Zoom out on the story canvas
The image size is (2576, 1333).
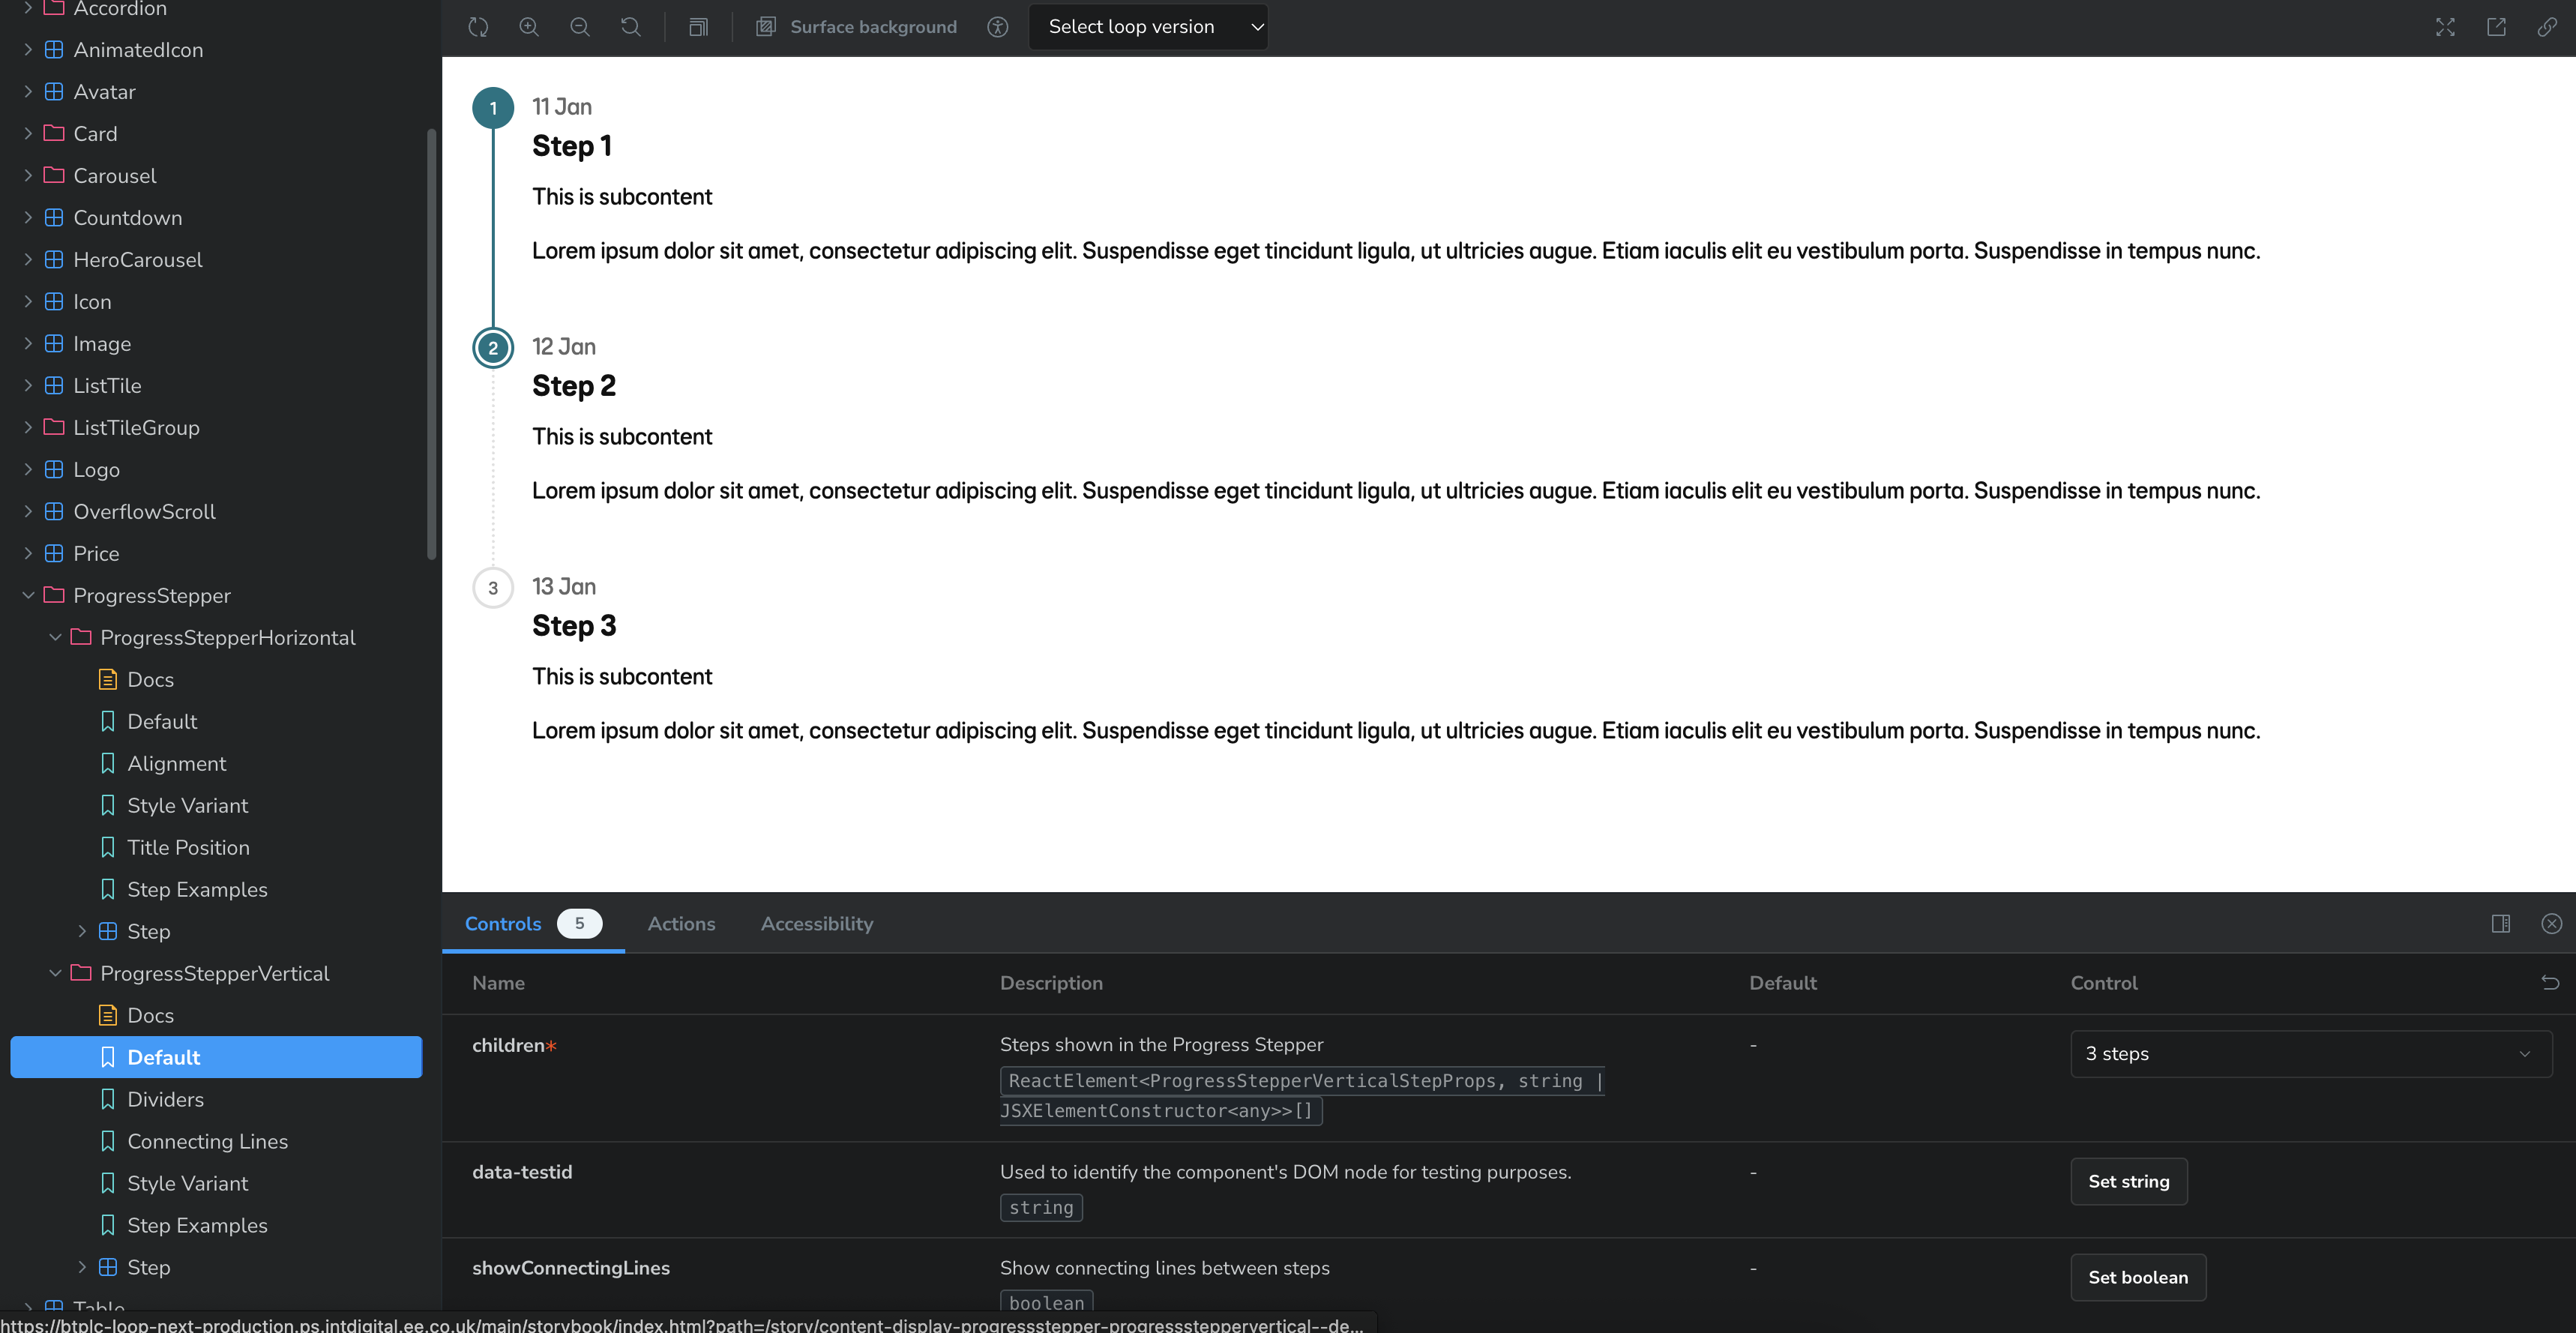tap(580, 27)
